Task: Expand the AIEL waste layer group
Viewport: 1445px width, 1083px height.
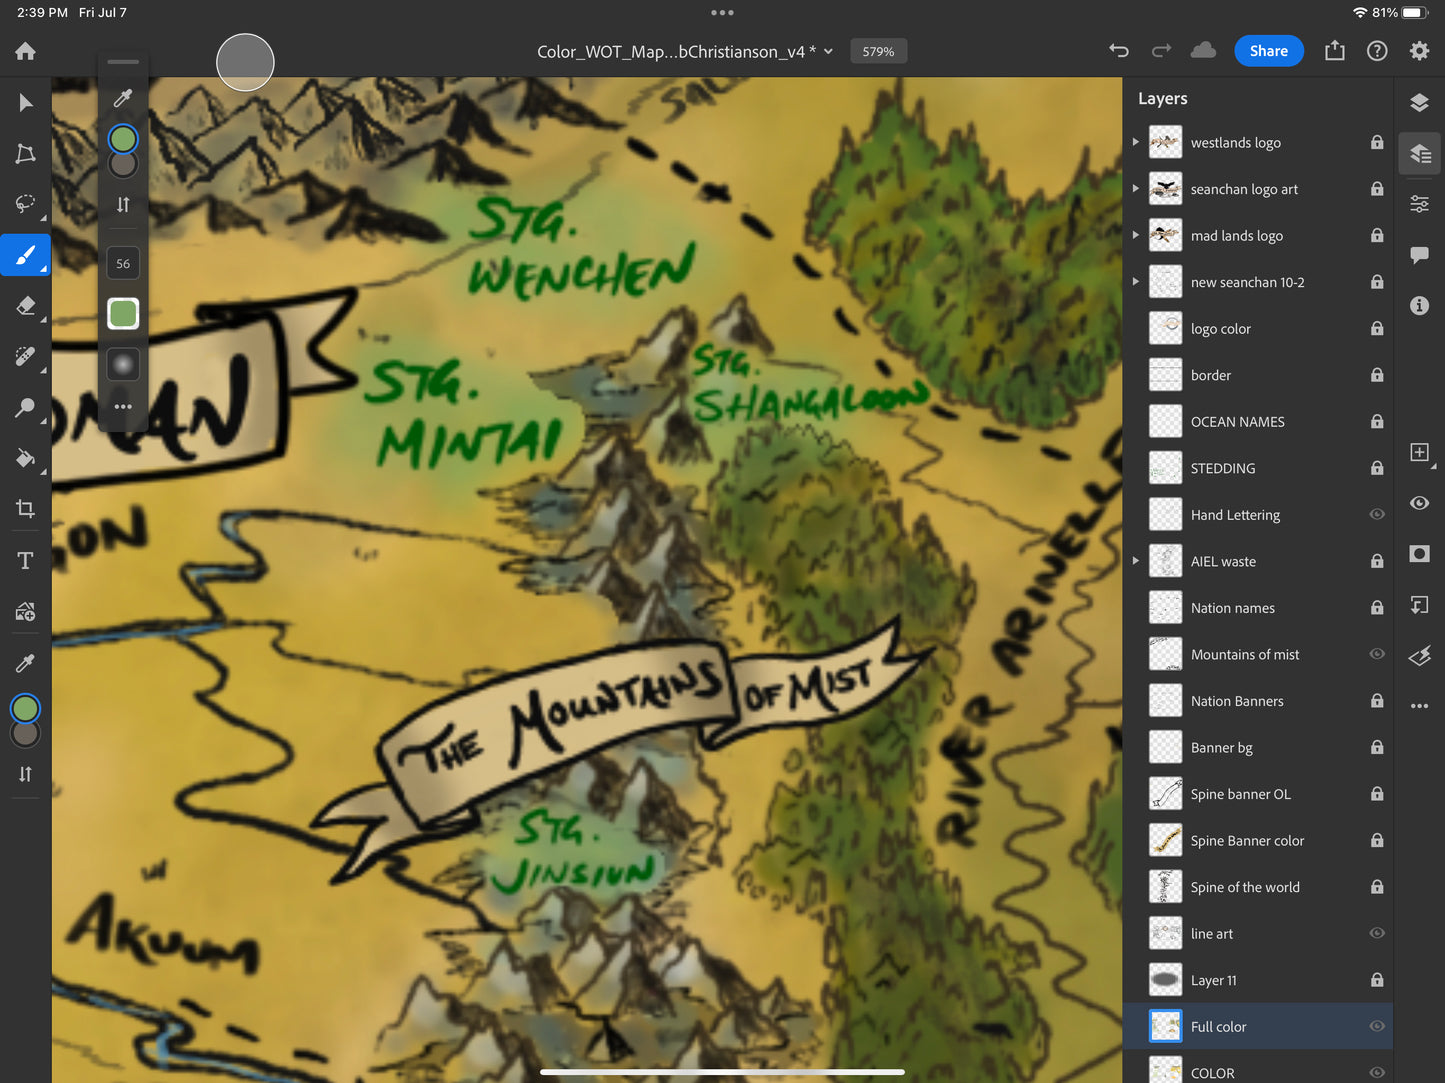Action: [x=1135, y=561]
